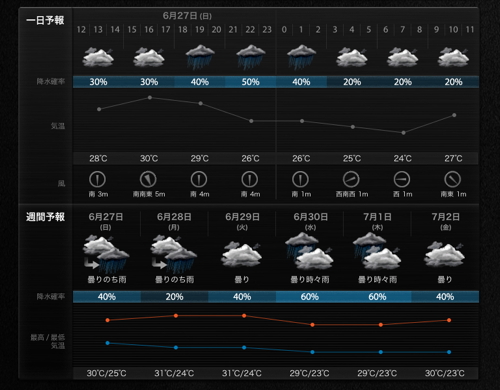Open the 6月28日 weekly cloudy-then-rain icon

coord(174,254)
